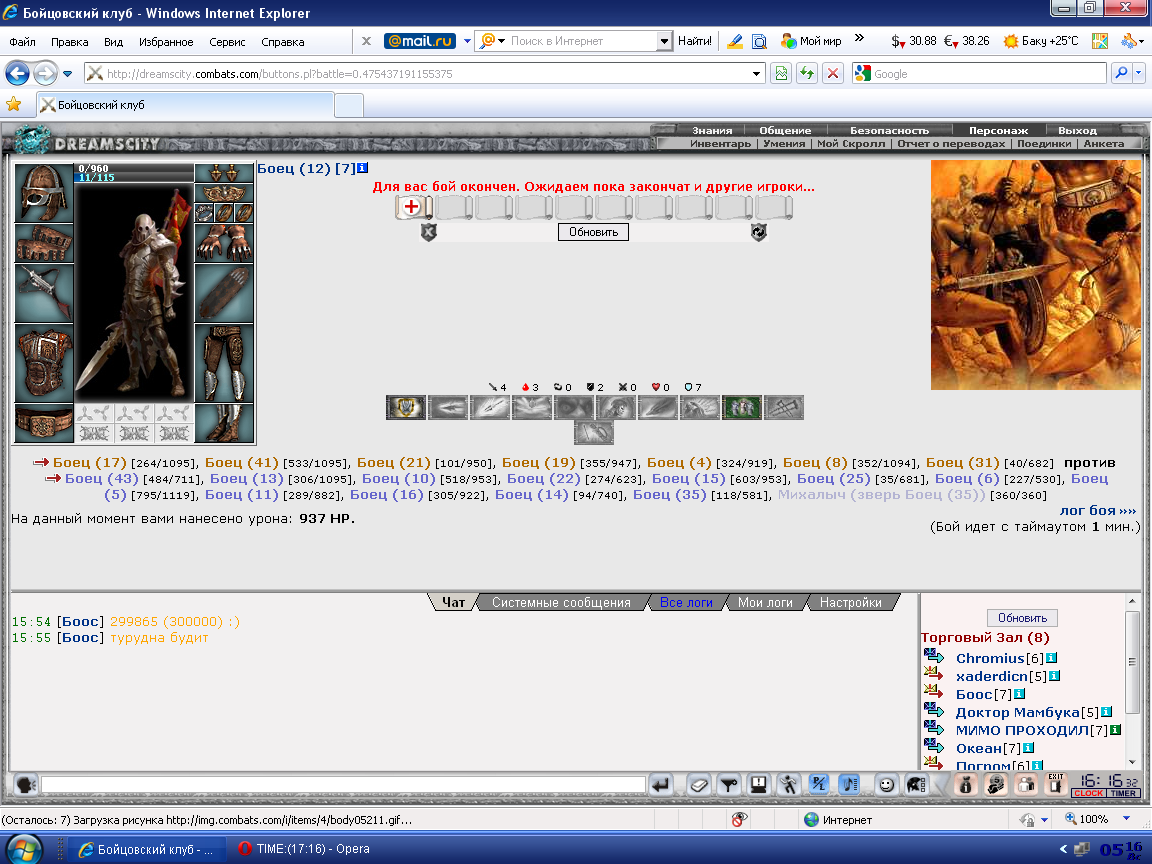
Task: Open the zoom level 100% dropdown
Action: (1126, 818)
